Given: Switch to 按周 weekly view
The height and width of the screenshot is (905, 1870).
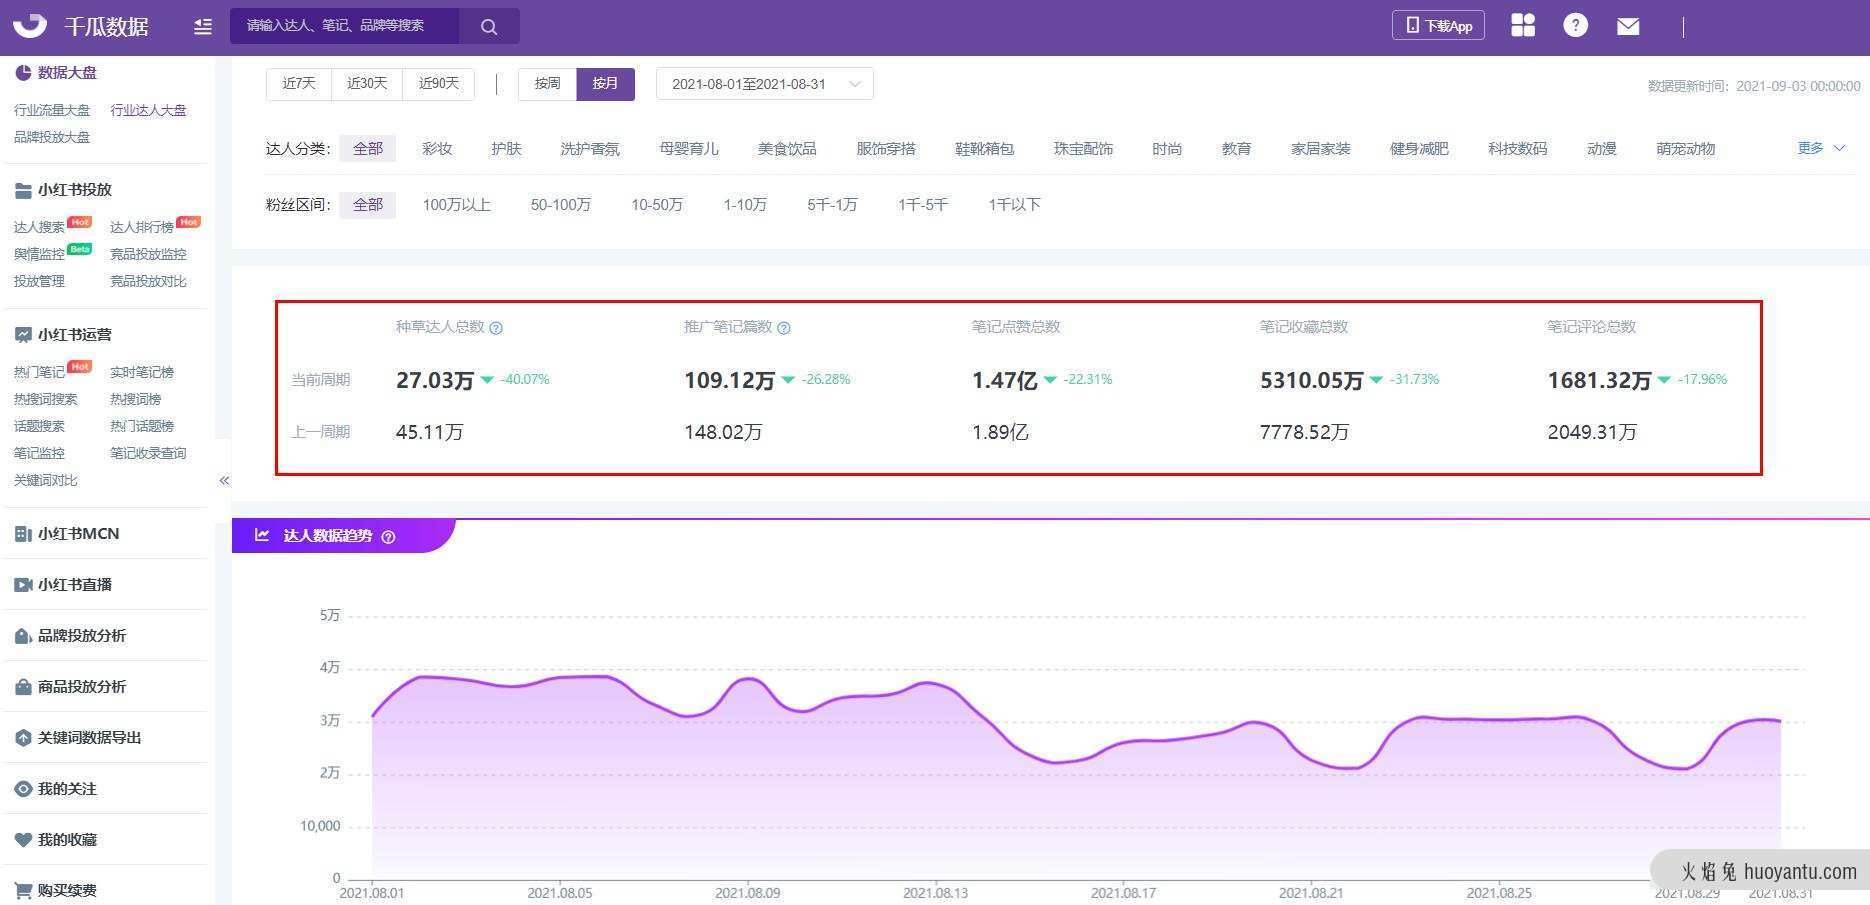Looking at the screenshot, I should 548,84.
